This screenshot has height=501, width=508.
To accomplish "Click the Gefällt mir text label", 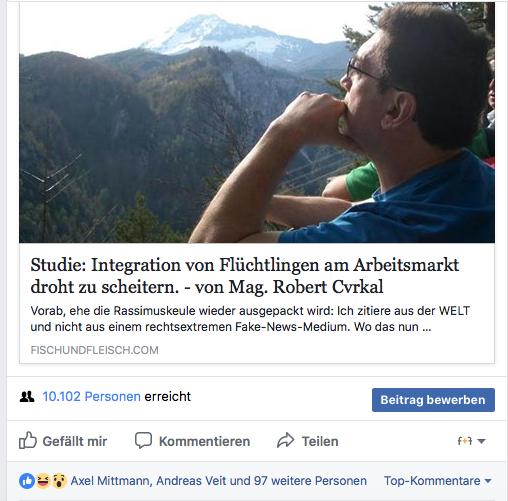I will (x=75, y=441).
